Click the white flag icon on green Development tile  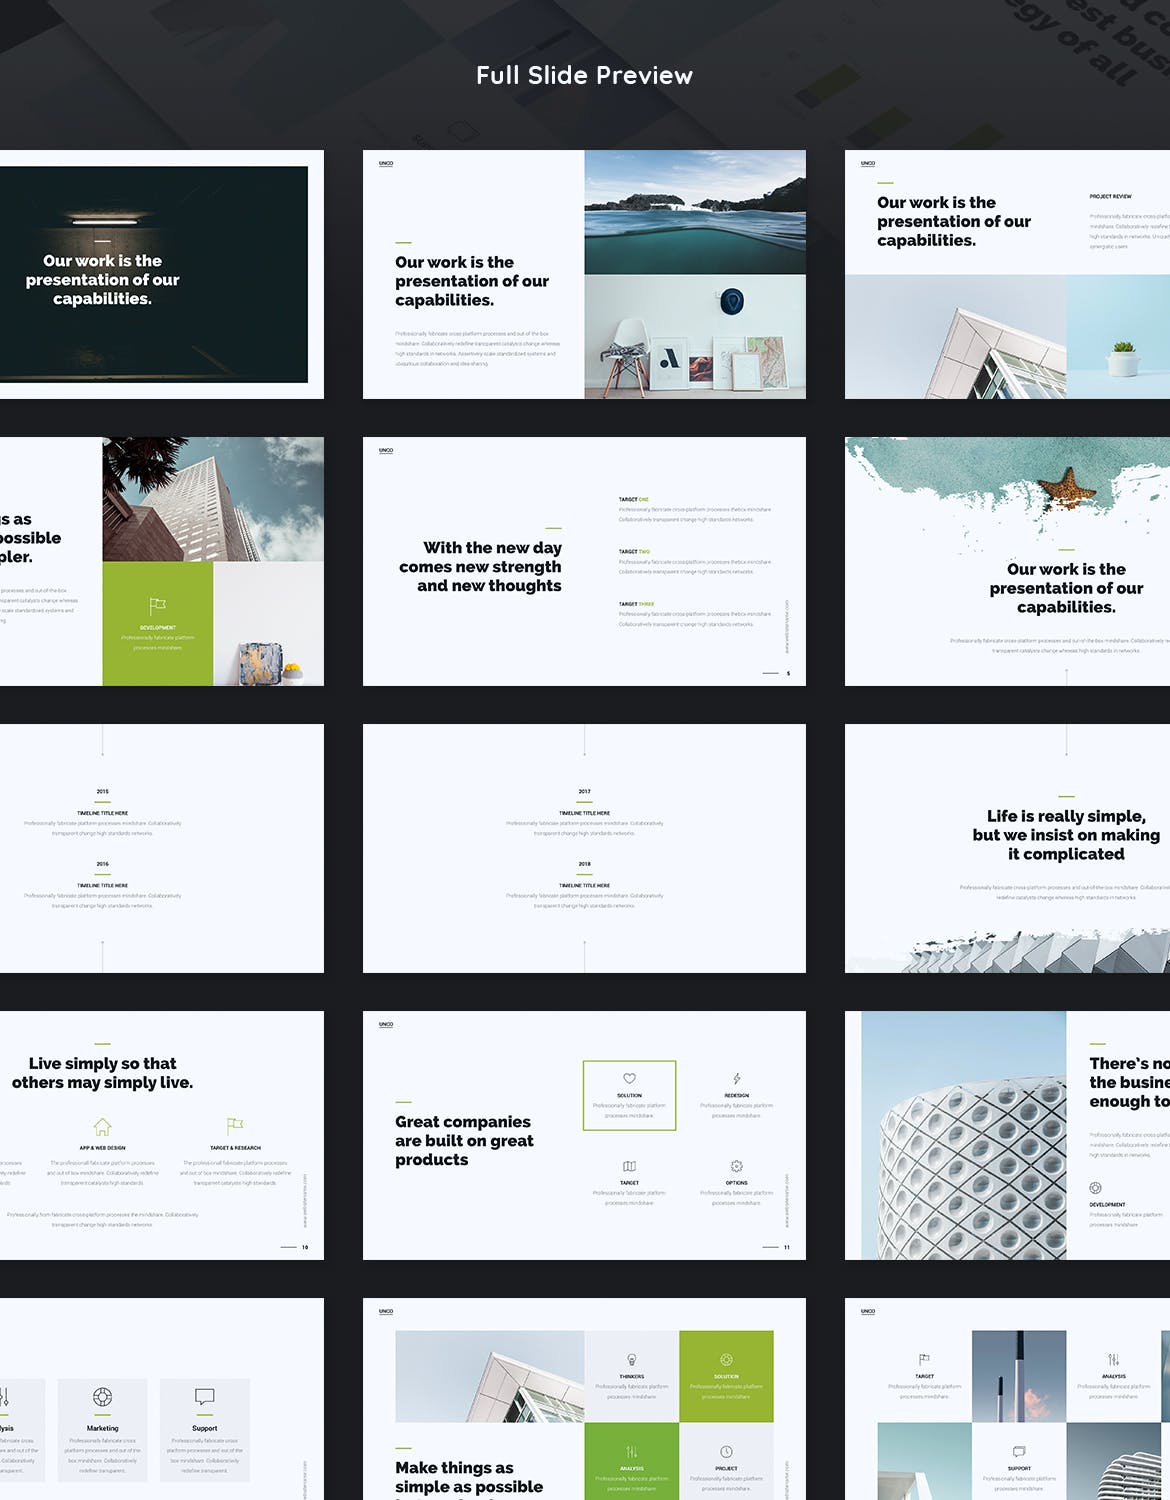pos(157,606)
